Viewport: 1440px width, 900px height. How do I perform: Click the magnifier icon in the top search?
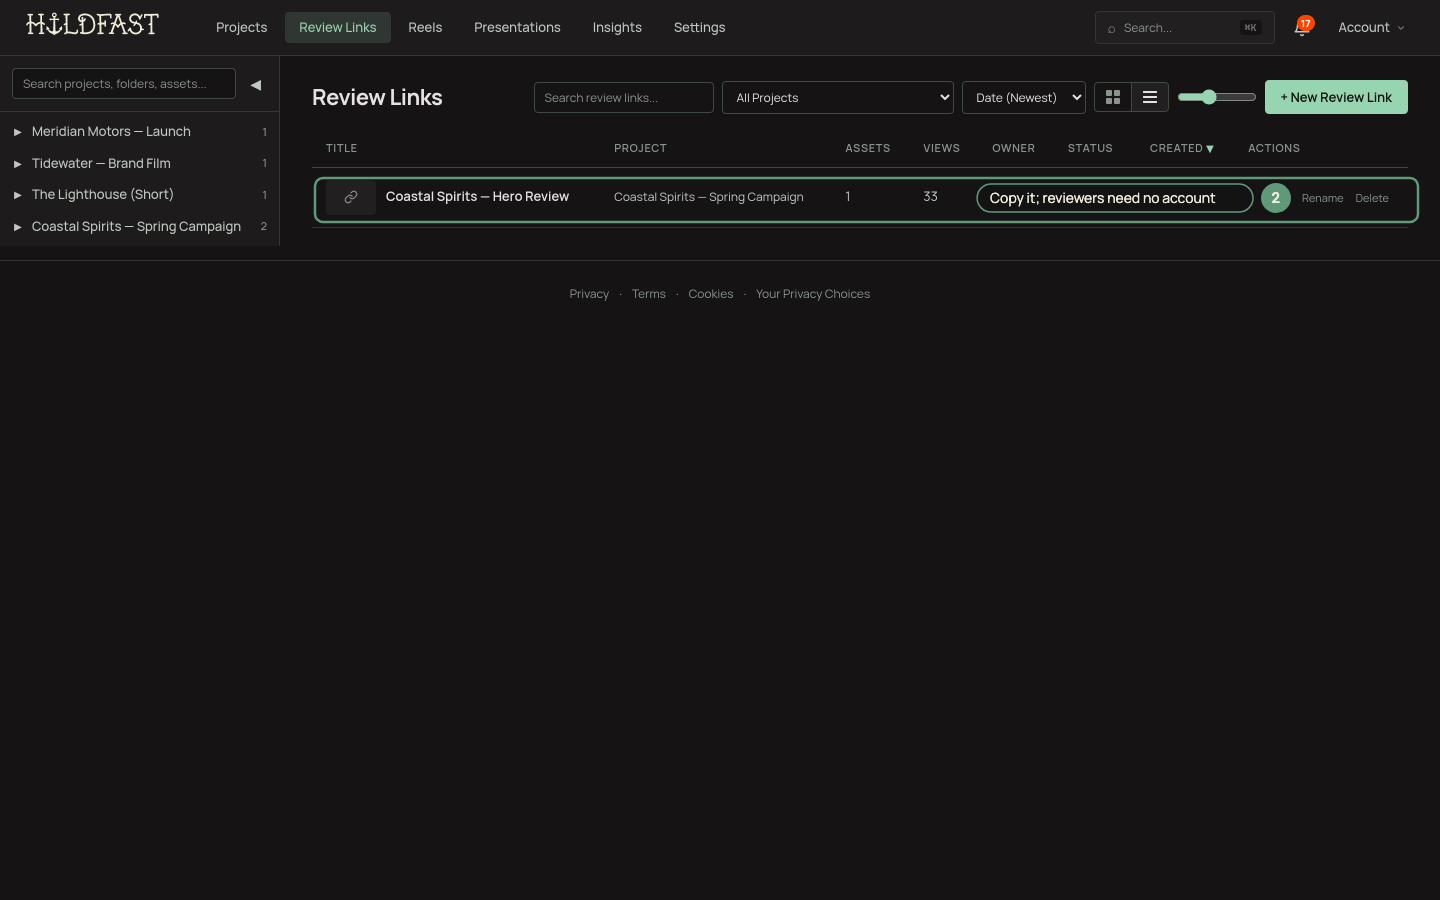coord(1111,29)
